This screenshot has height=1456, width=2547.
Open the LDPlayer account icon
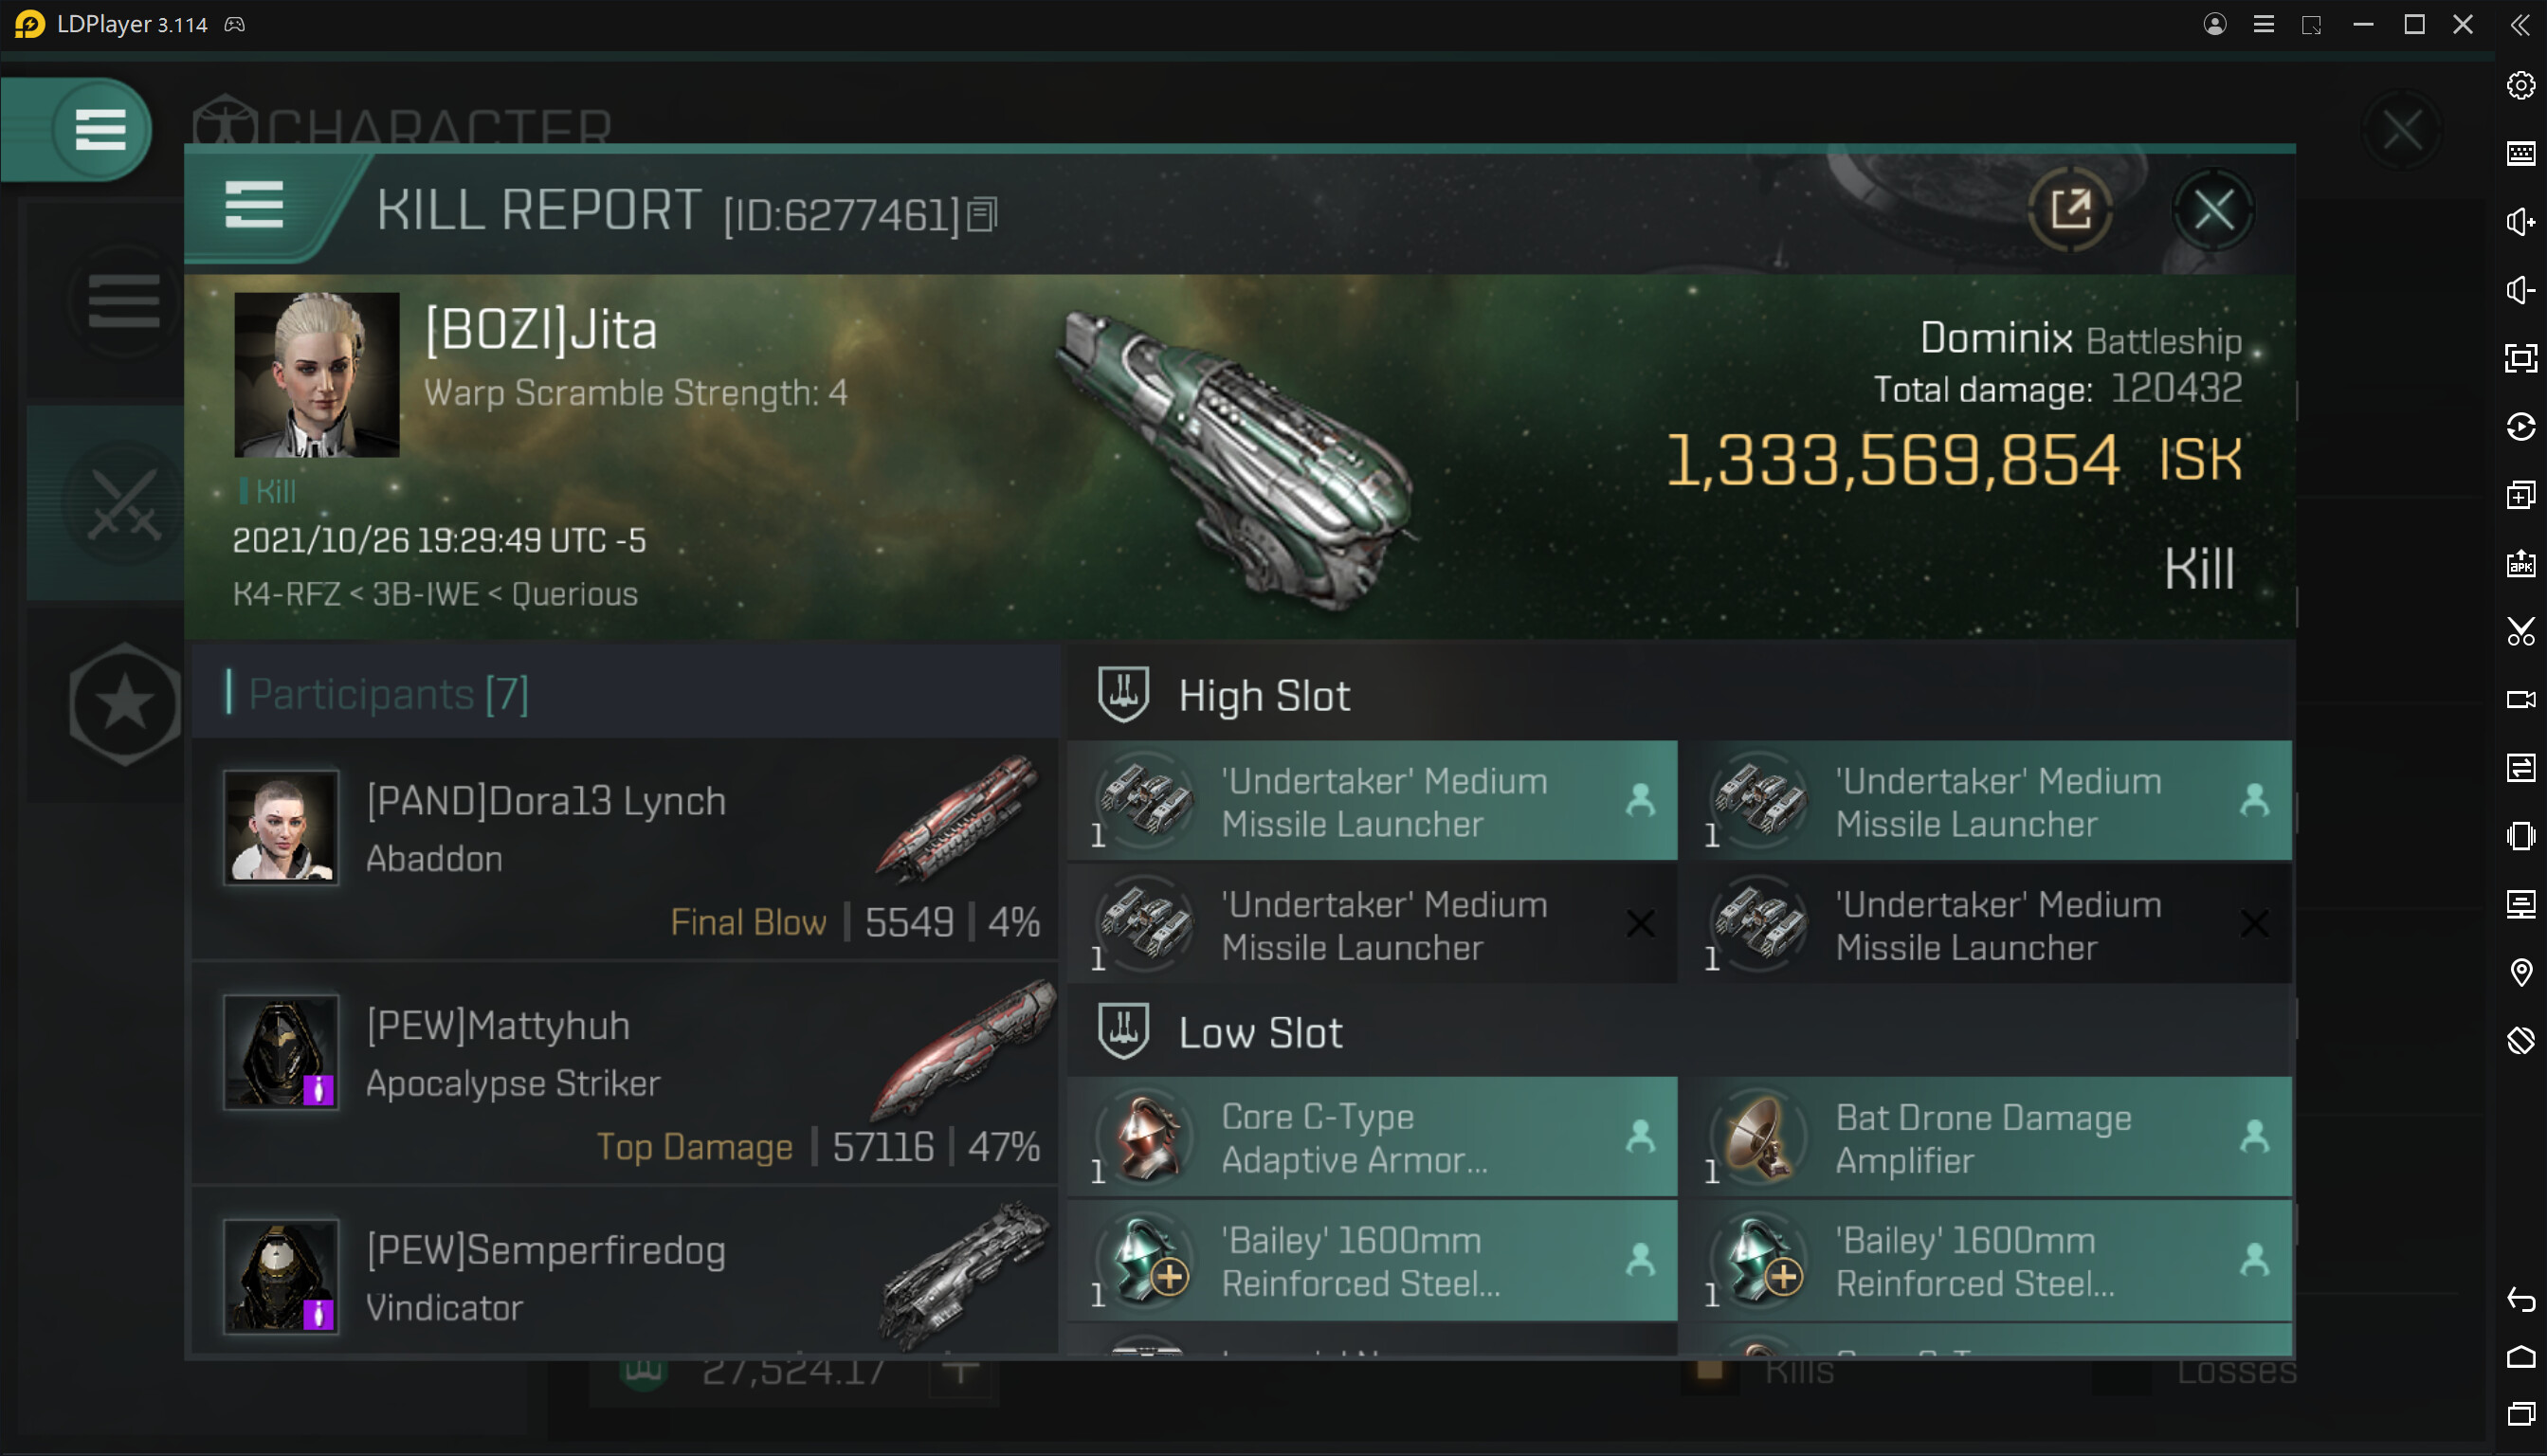2214,24
